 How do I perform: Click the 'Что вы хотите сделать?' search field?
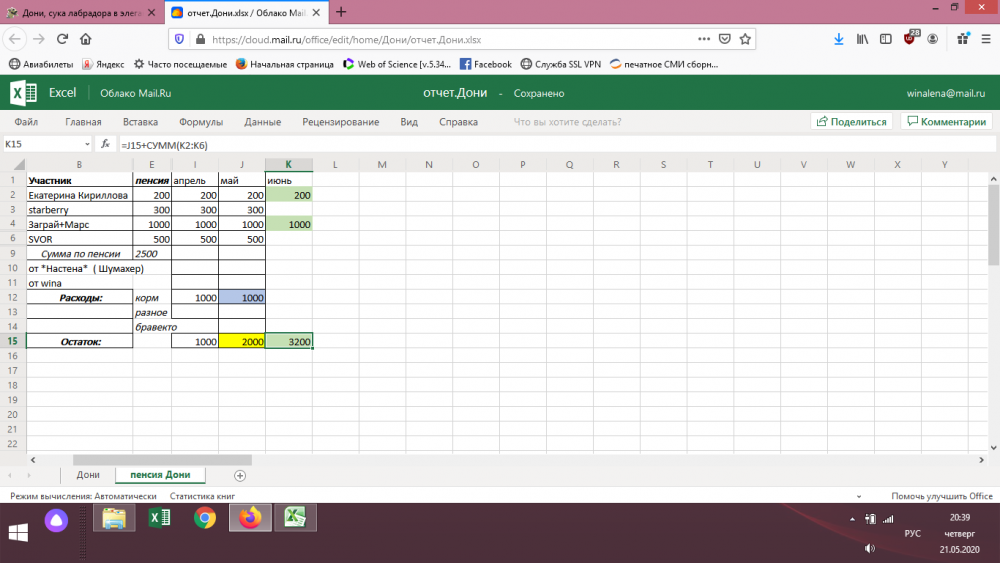click(x=567, y=122)
